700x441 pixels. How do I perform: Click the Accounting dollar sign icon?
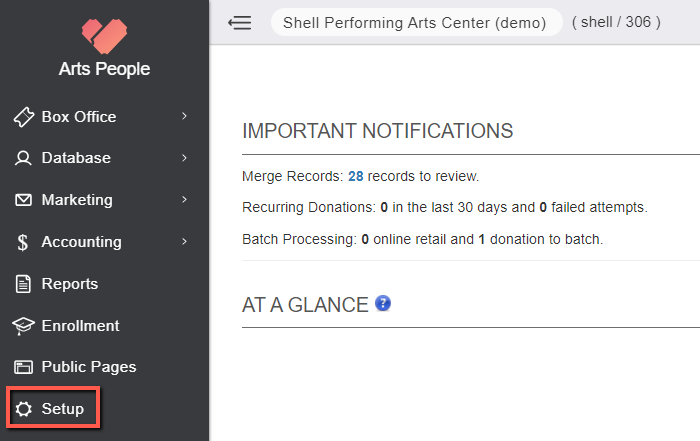click(22, 242)
